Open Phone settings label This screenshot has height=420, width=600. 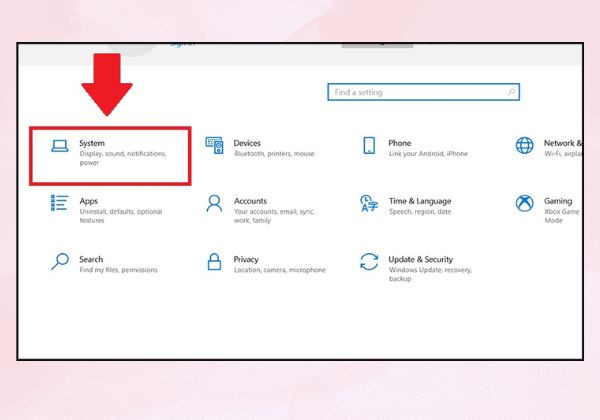[x=400, y=143]
